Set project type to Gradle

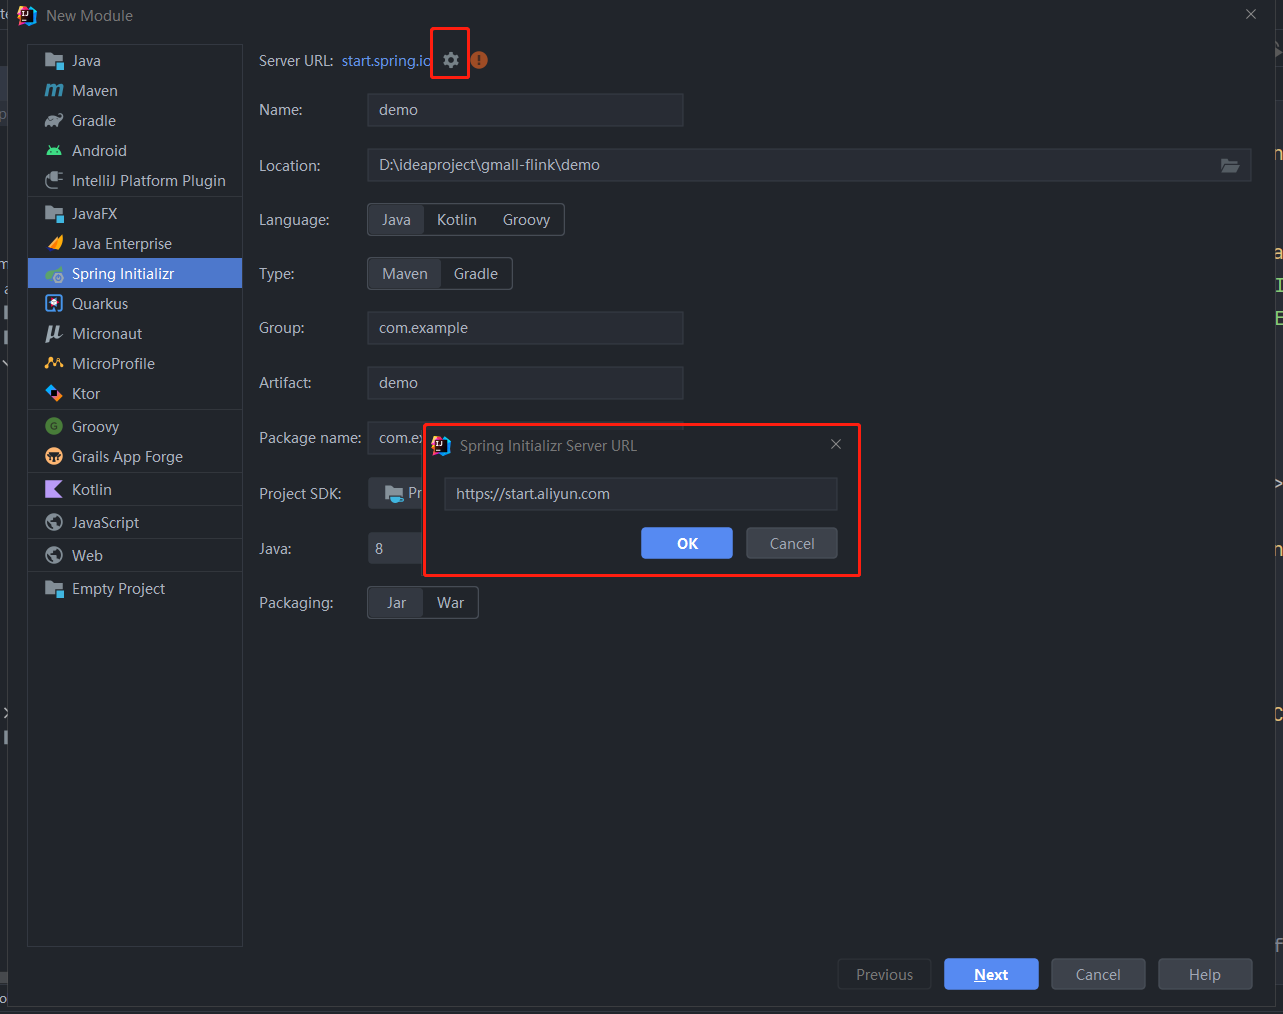pyautogui.click(x=476, y=274)
